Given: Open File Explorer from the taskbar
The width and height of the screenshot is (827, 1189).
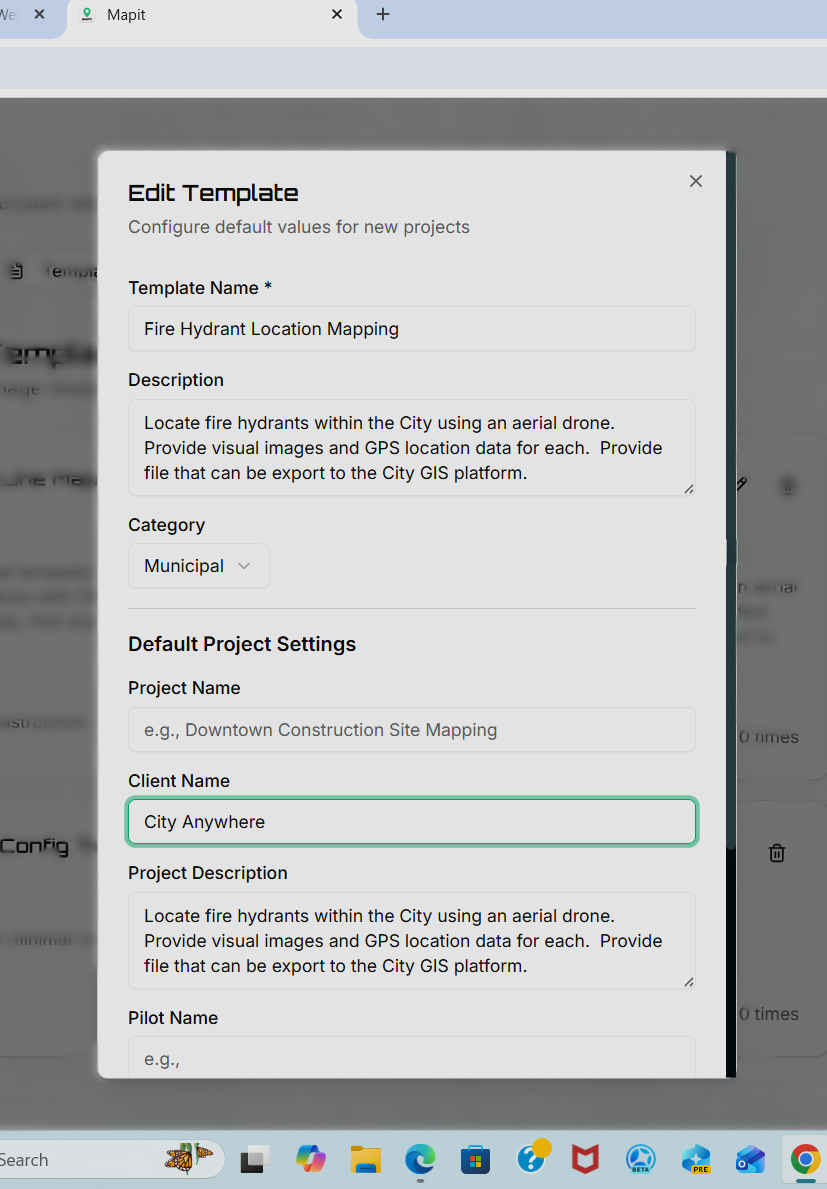Looking at the screenshot, I should point(365,1160).
